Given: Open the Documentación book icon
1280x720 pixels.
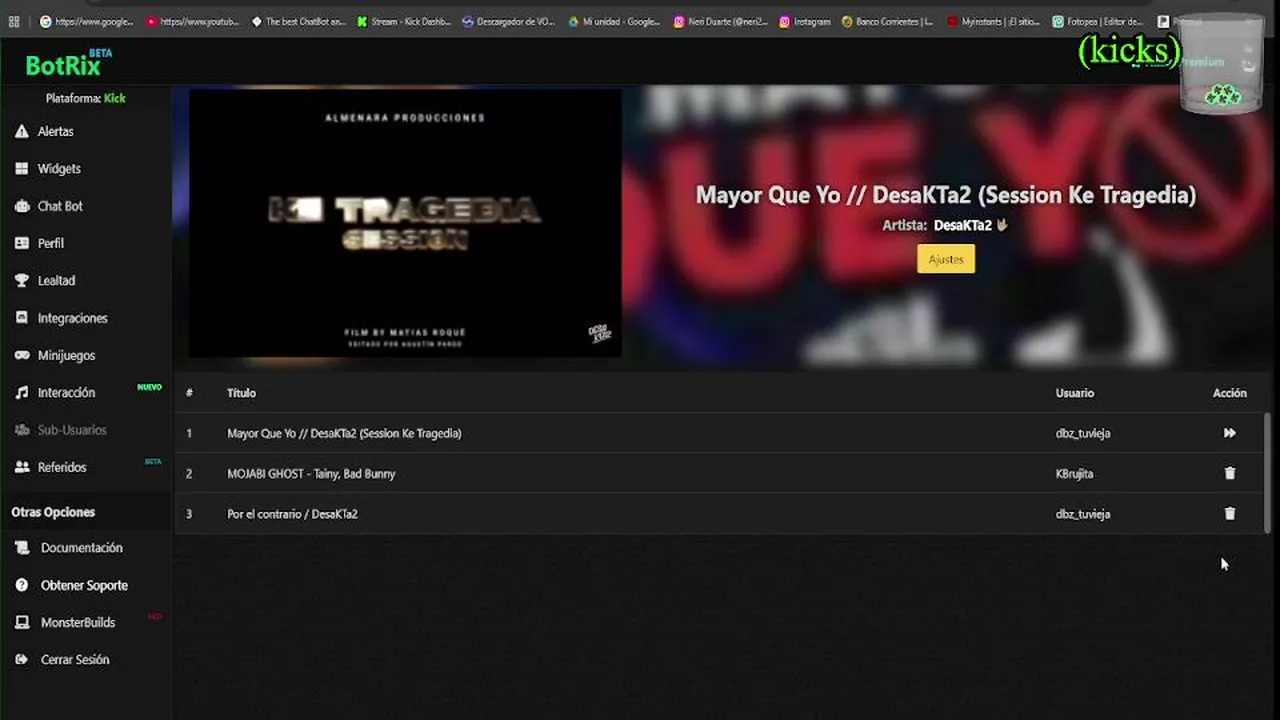Looking at the screenshot, I should 22,548.
